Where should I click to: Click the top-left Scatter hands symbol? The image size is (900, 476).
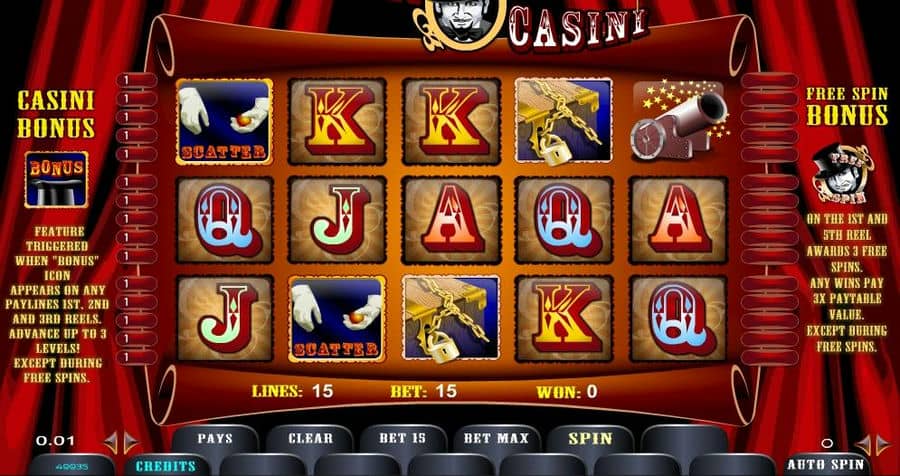[224, 121]
